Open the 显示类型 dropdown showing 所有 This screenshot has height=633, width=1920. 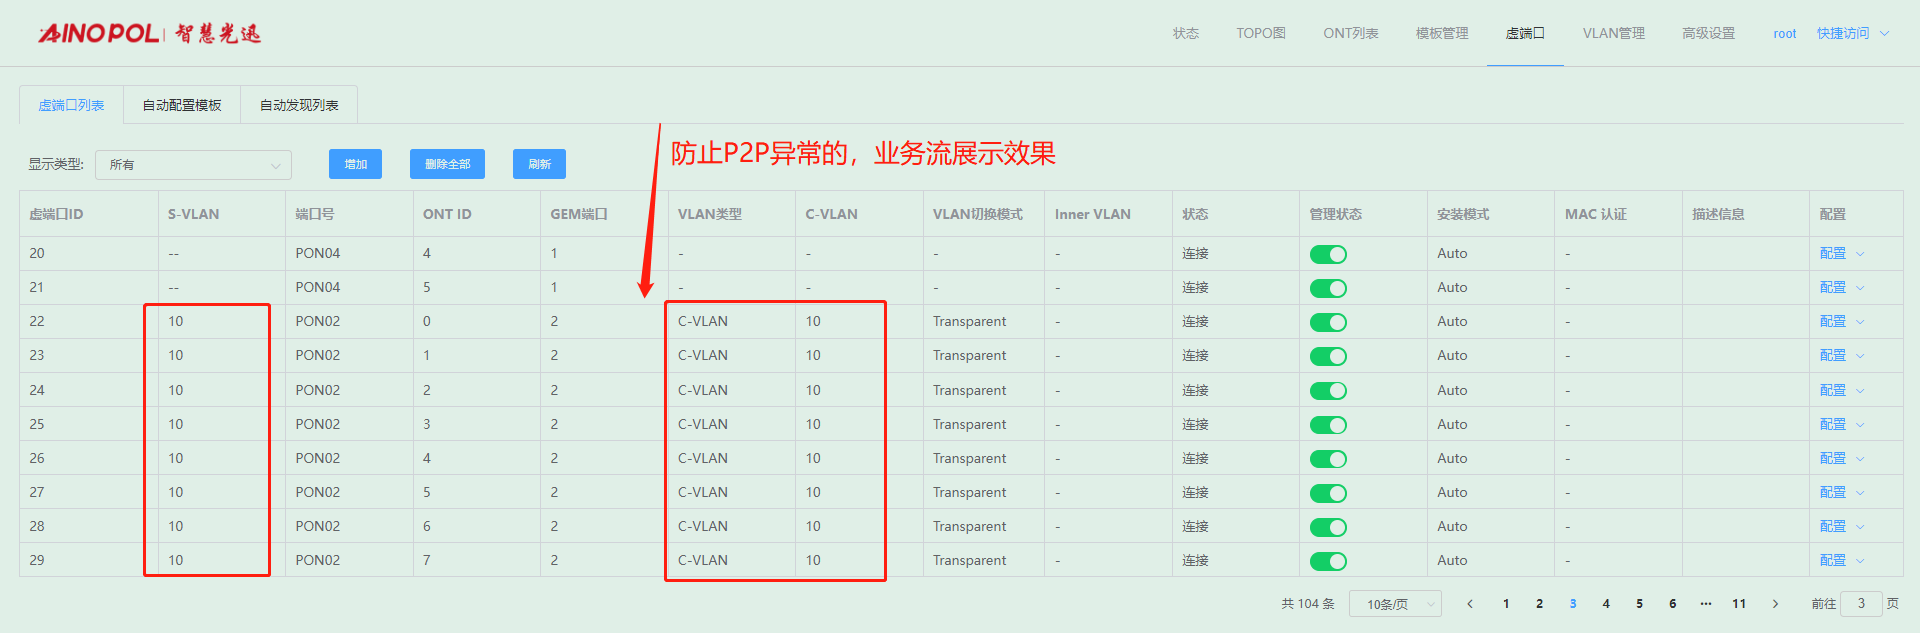(193, 165)
